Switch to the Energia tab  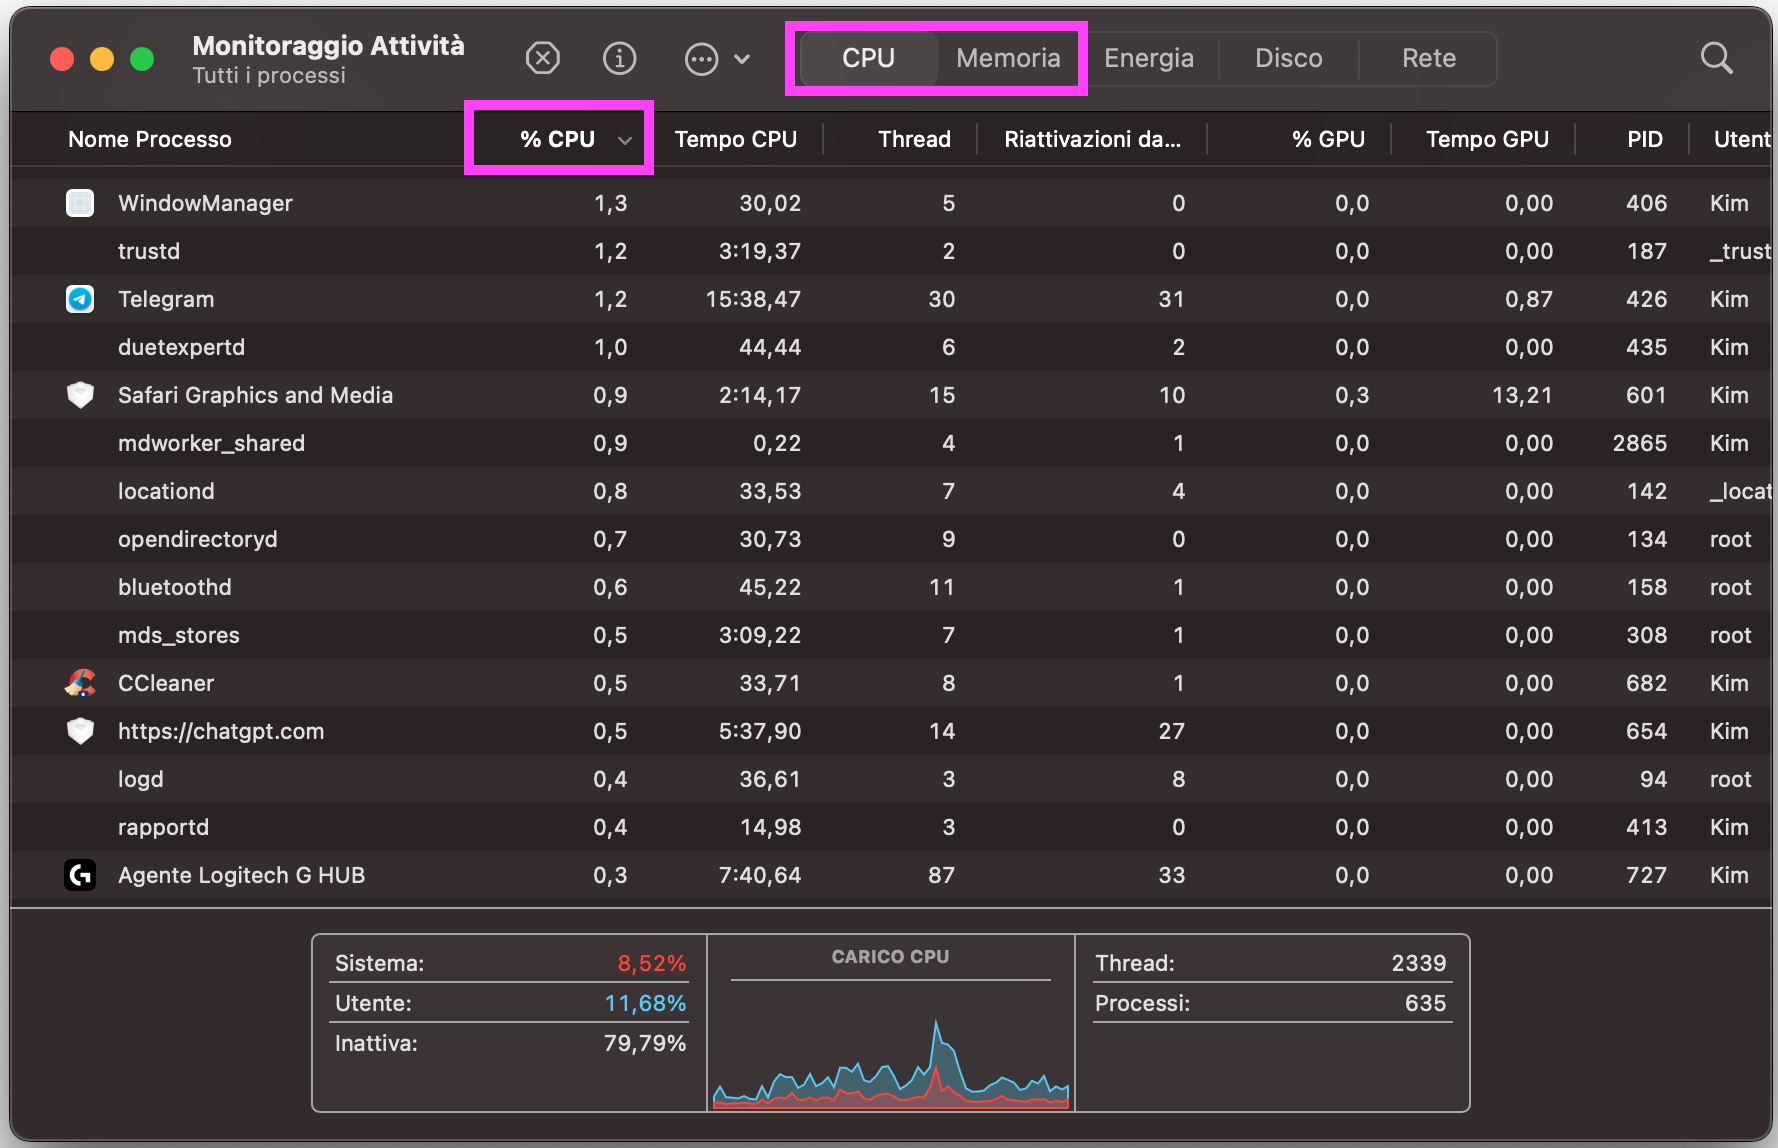(1148, 58)
